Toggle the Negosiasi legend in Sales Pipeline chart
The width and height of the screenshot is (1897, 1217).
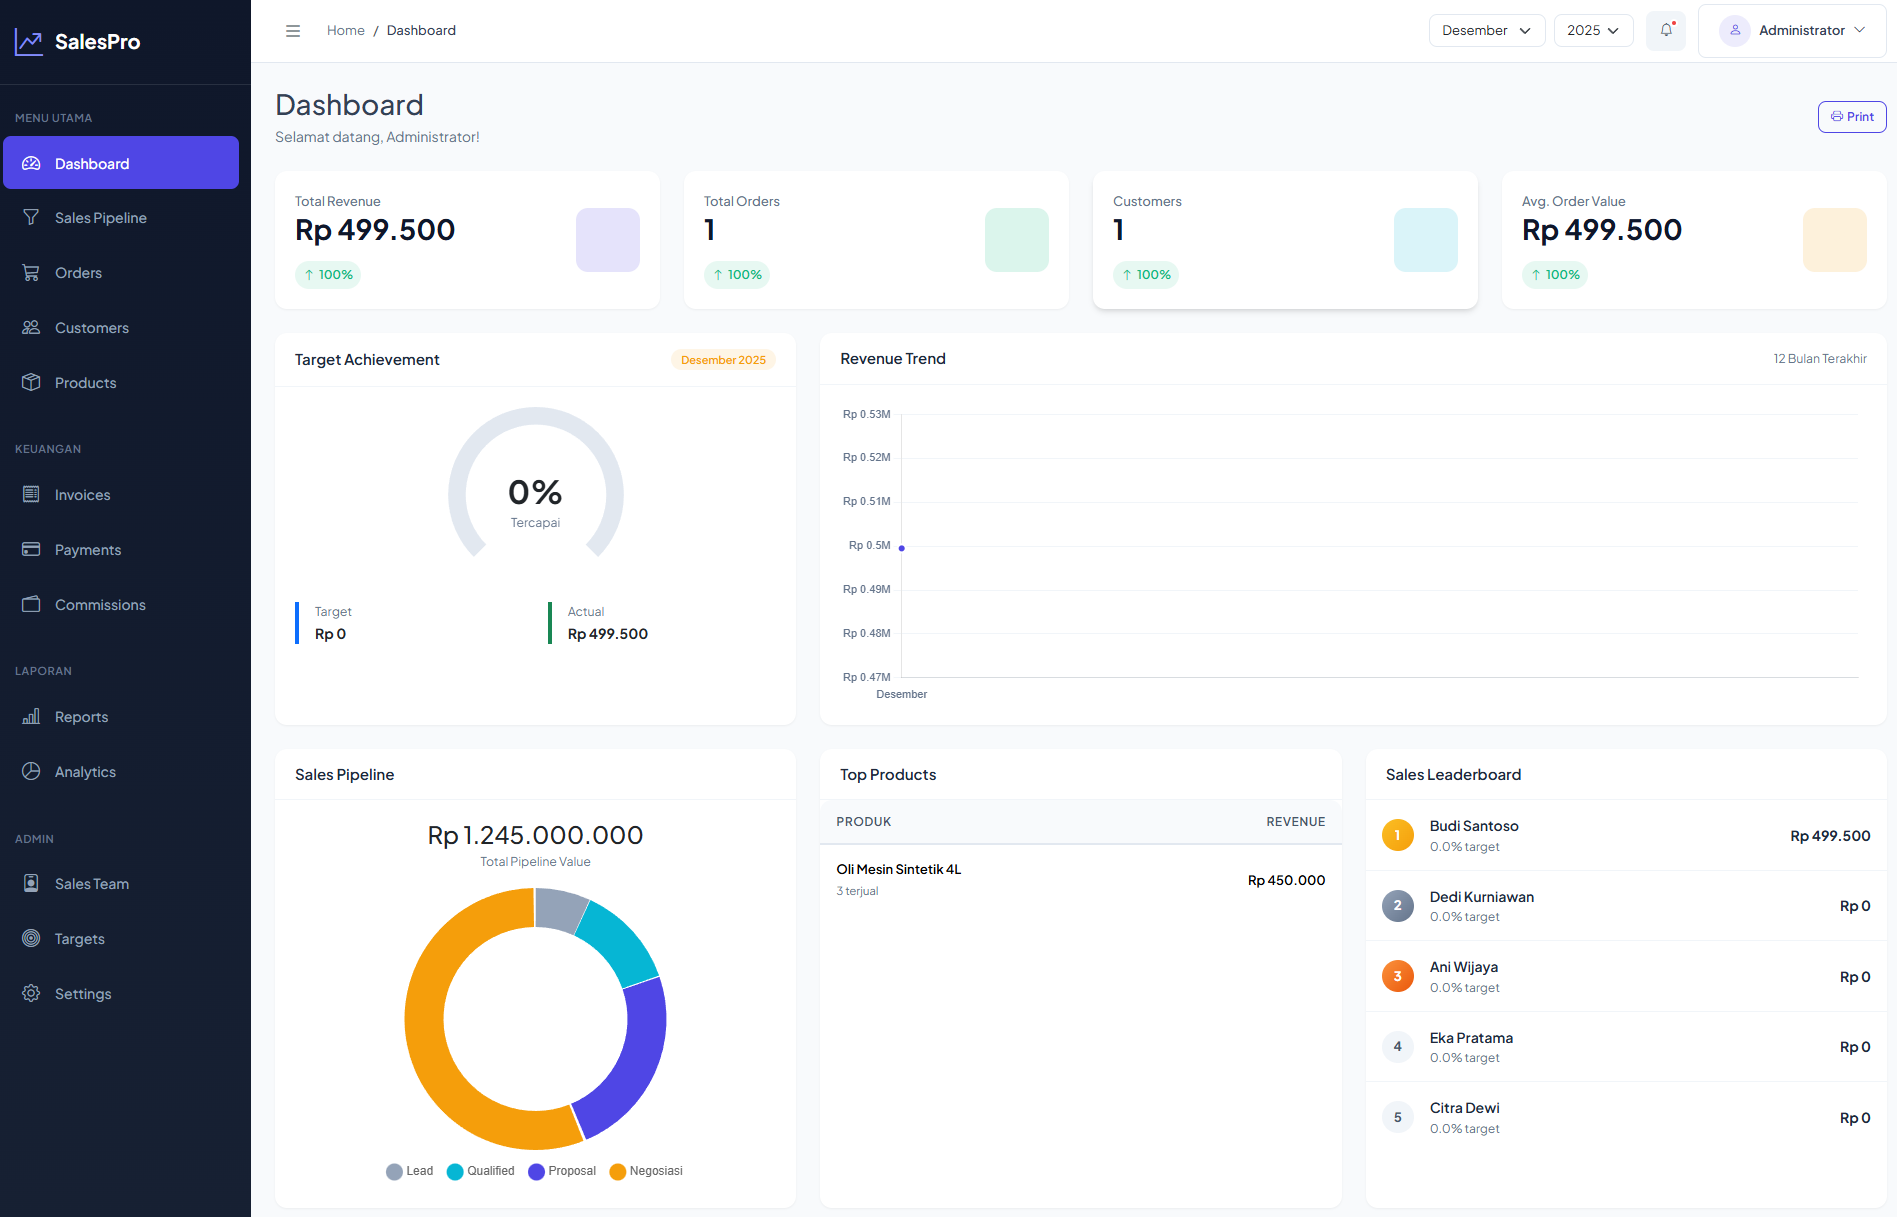click(x=645, y=1171)
